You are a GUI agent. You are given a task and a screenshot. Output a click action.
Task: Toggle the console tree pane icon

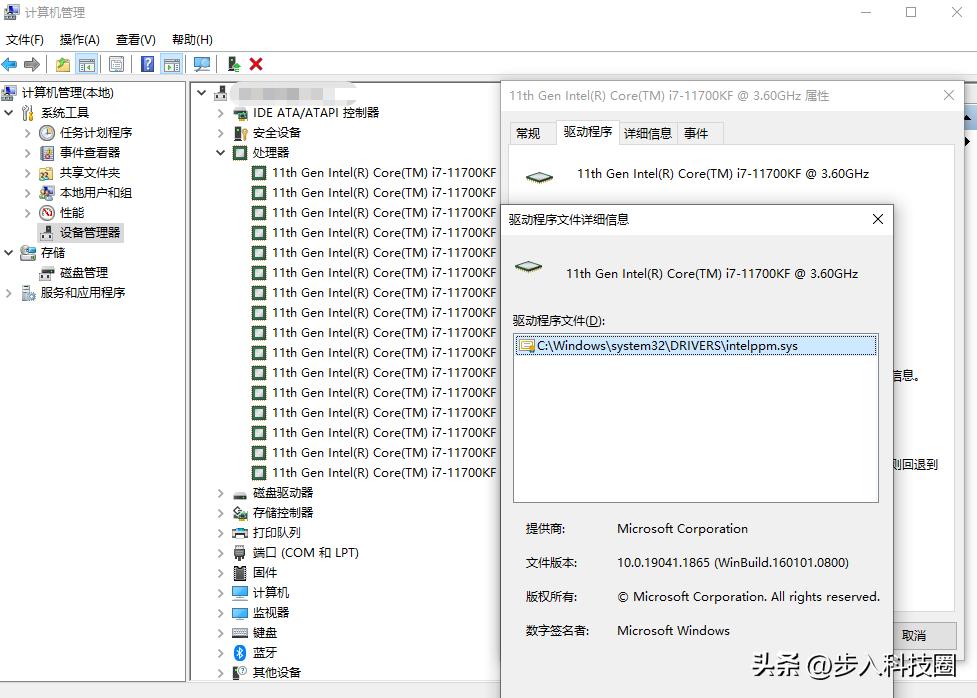tap(86, 65)
